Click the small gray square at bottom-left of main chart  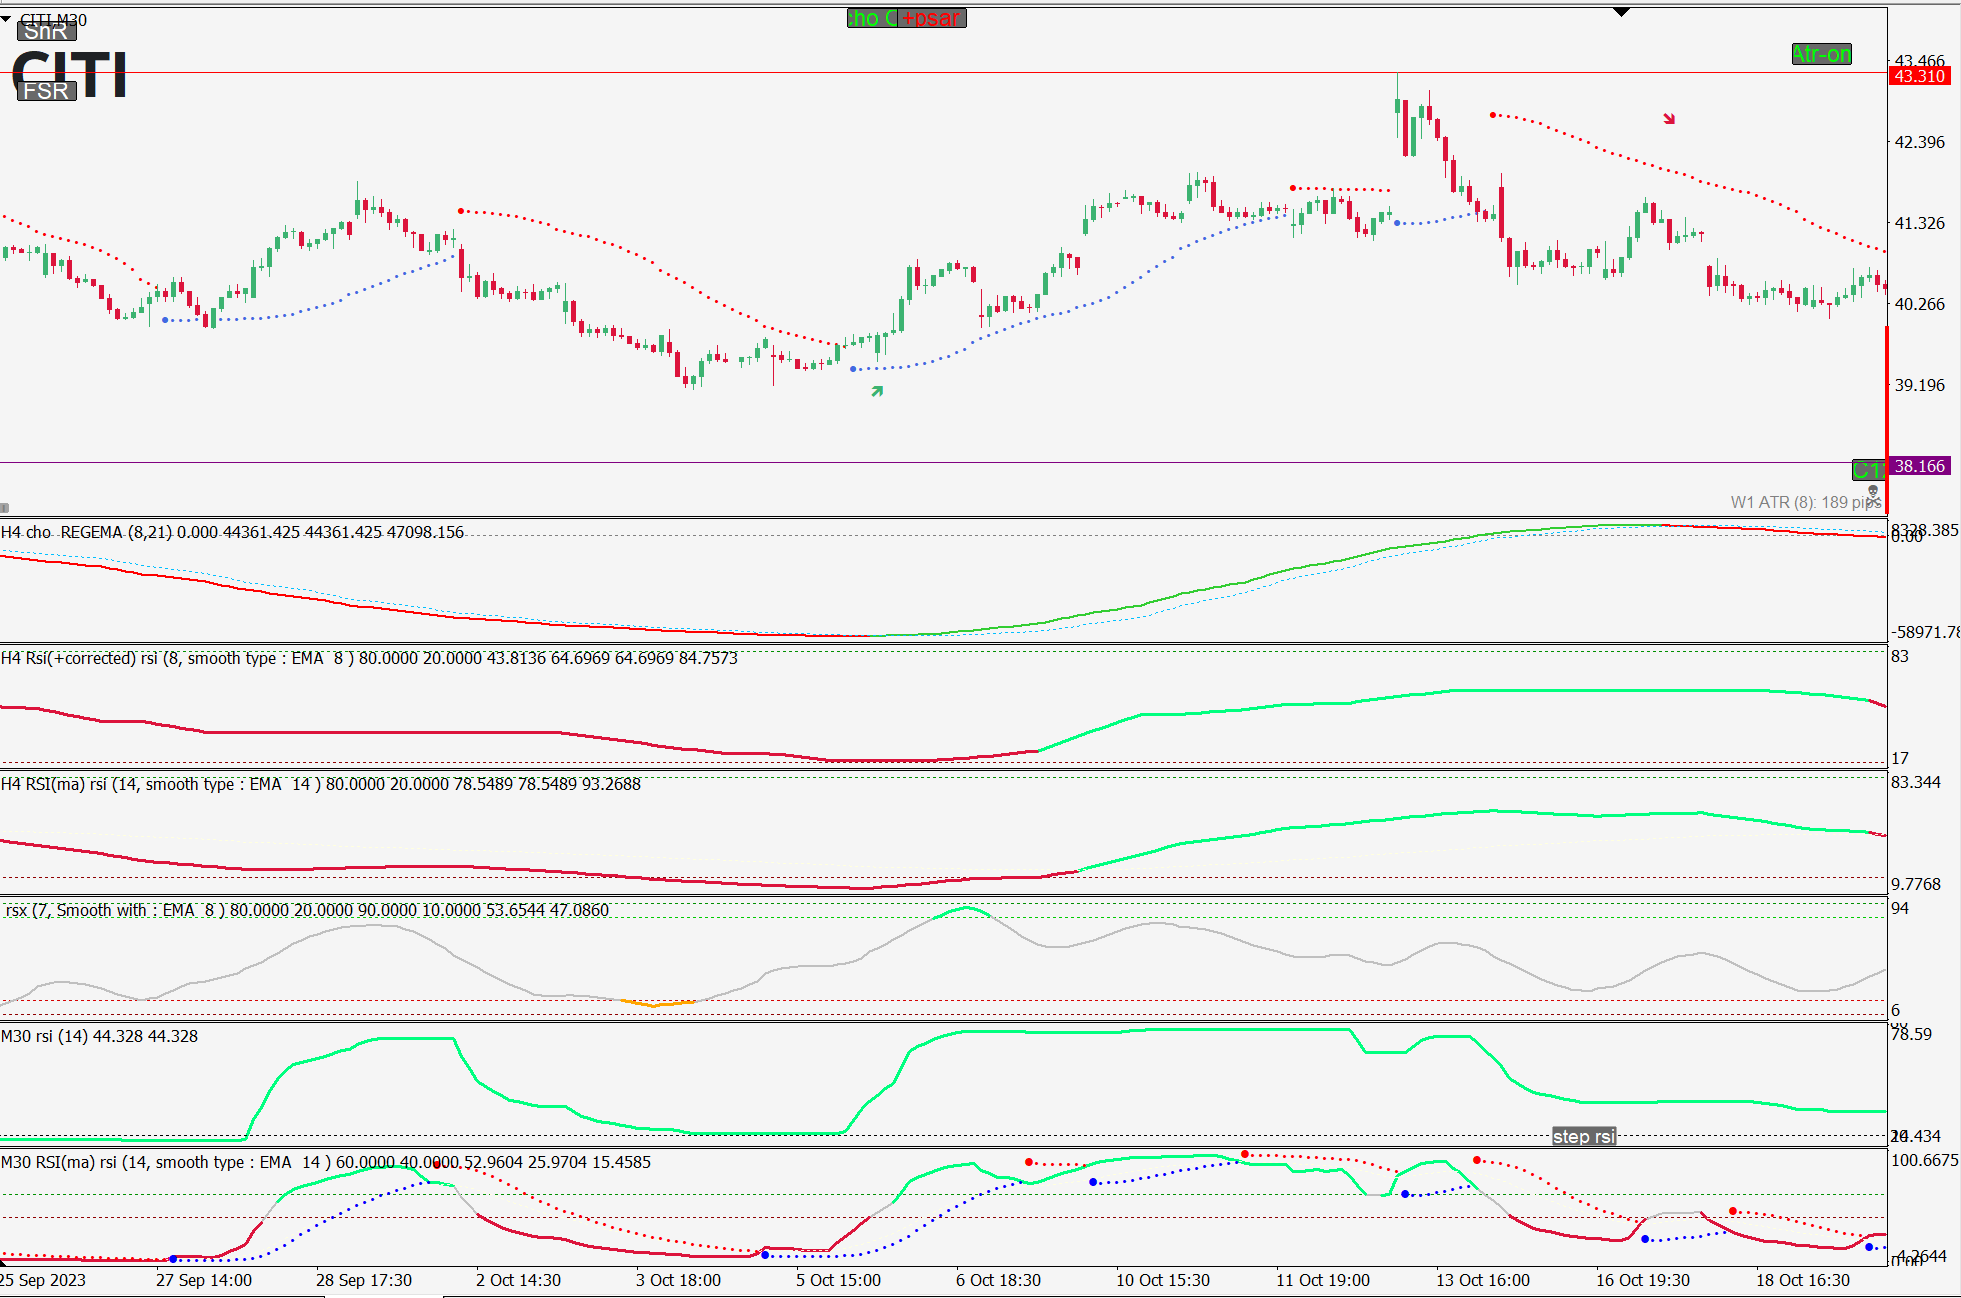[x=5, y=508]
